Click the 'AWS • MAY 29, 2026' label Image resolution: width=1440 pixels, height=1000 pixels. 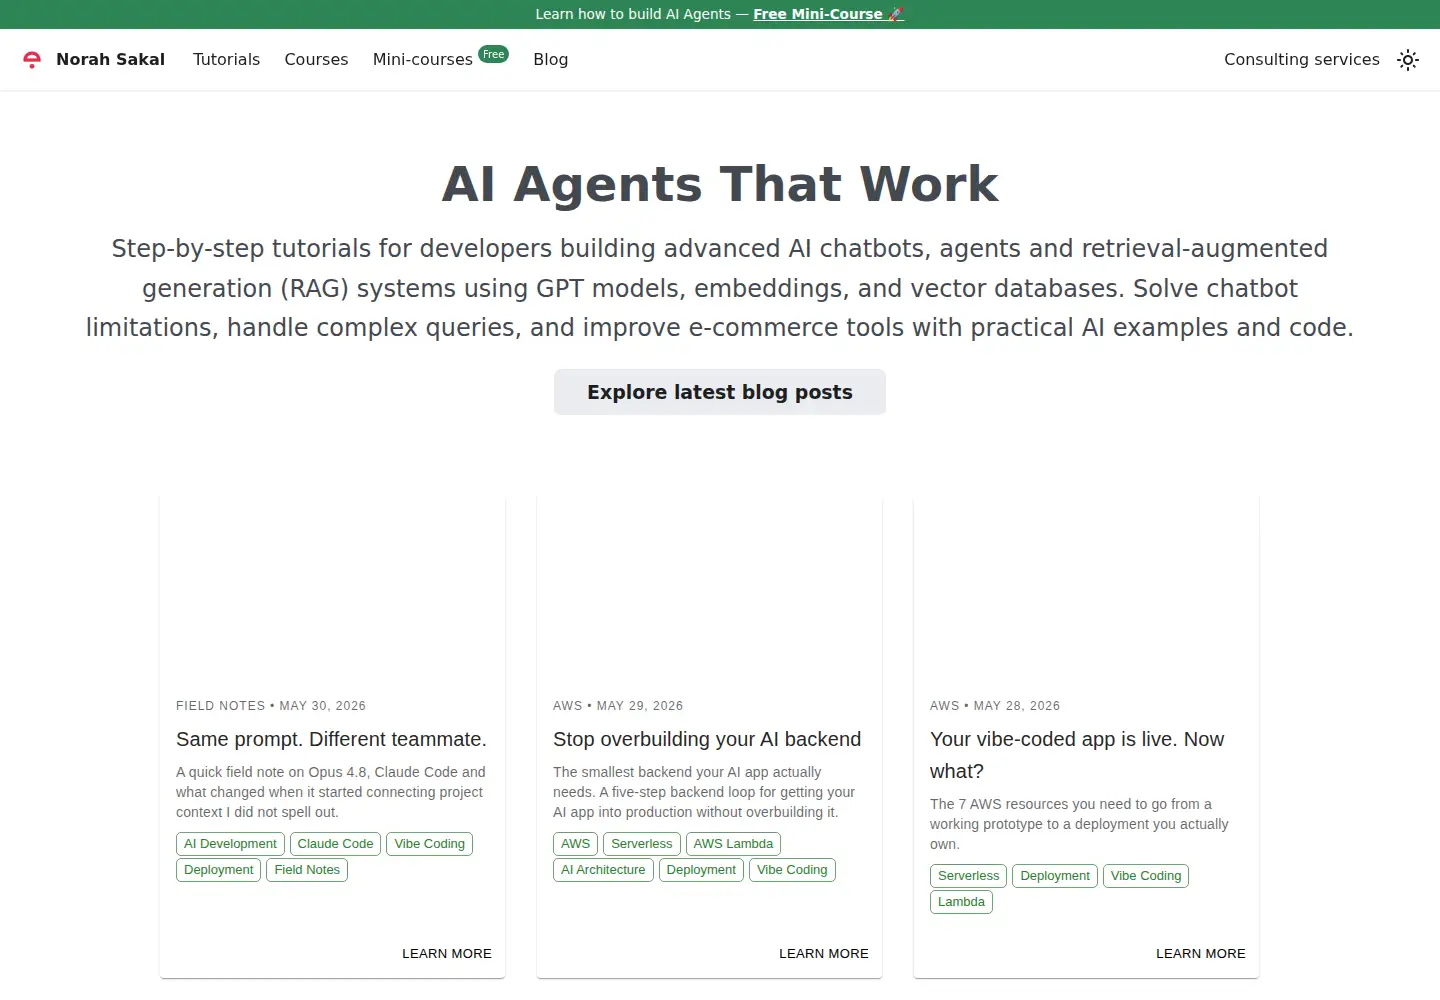tap(618, 706)
